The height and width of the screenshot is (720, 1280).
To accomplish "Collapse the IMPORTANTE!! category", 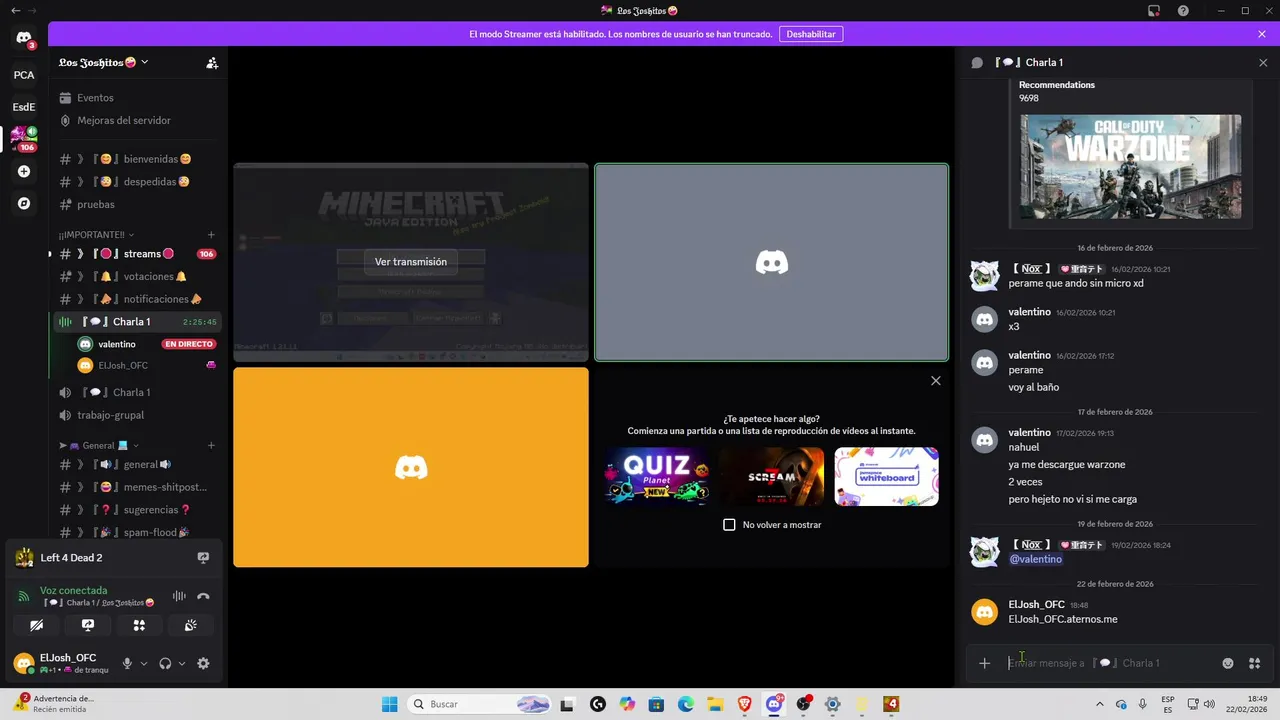I will [96, 235].
